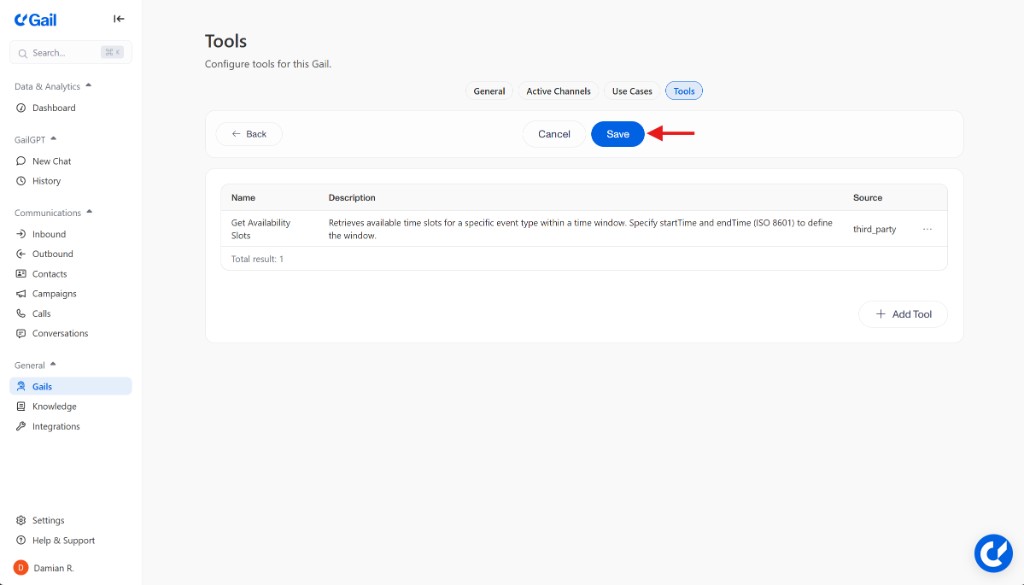
Task: Open chat History in the sidebar
Action: pyautogui.click(x=46, y=181)
